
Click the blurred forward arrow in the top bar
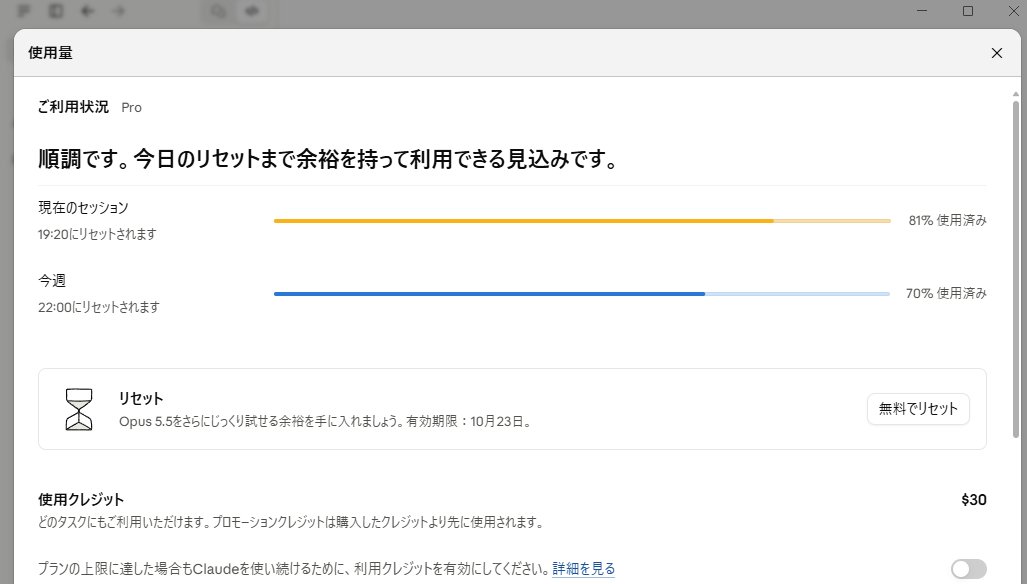[119, 11]
